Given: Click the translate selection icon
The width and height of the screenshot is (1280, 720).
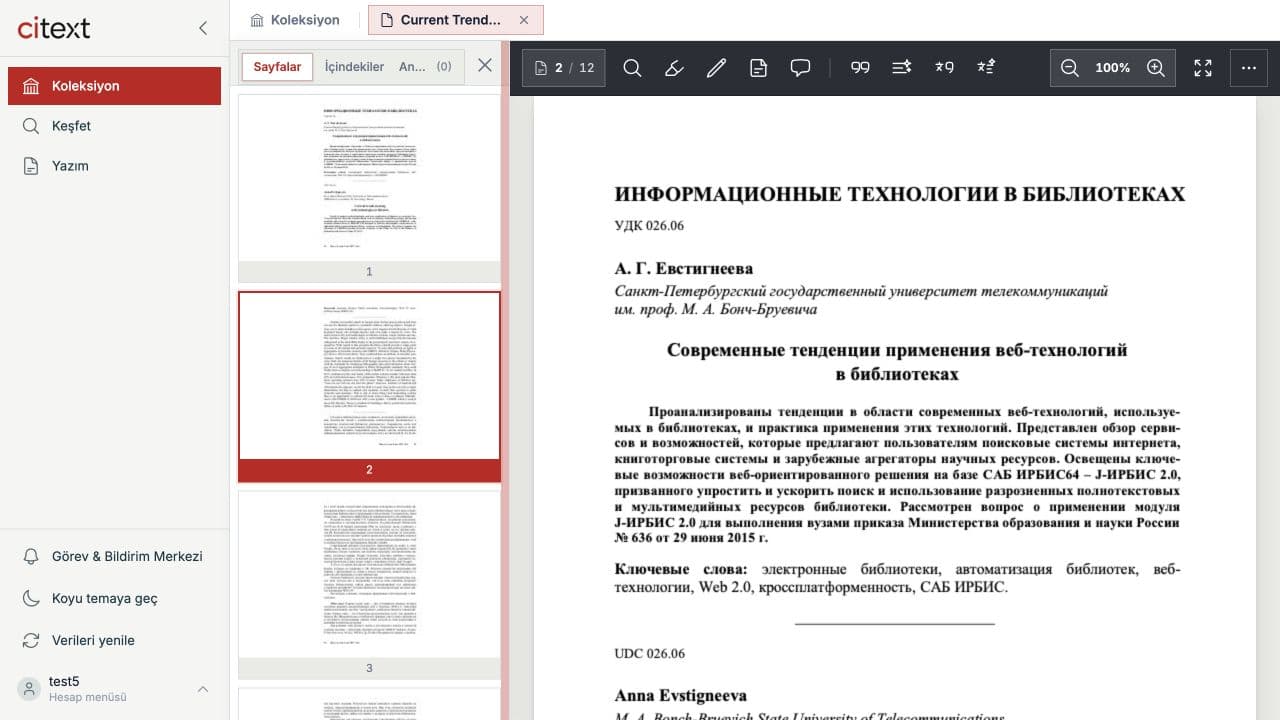Looking at the screenshot, I should coord(944,68).
